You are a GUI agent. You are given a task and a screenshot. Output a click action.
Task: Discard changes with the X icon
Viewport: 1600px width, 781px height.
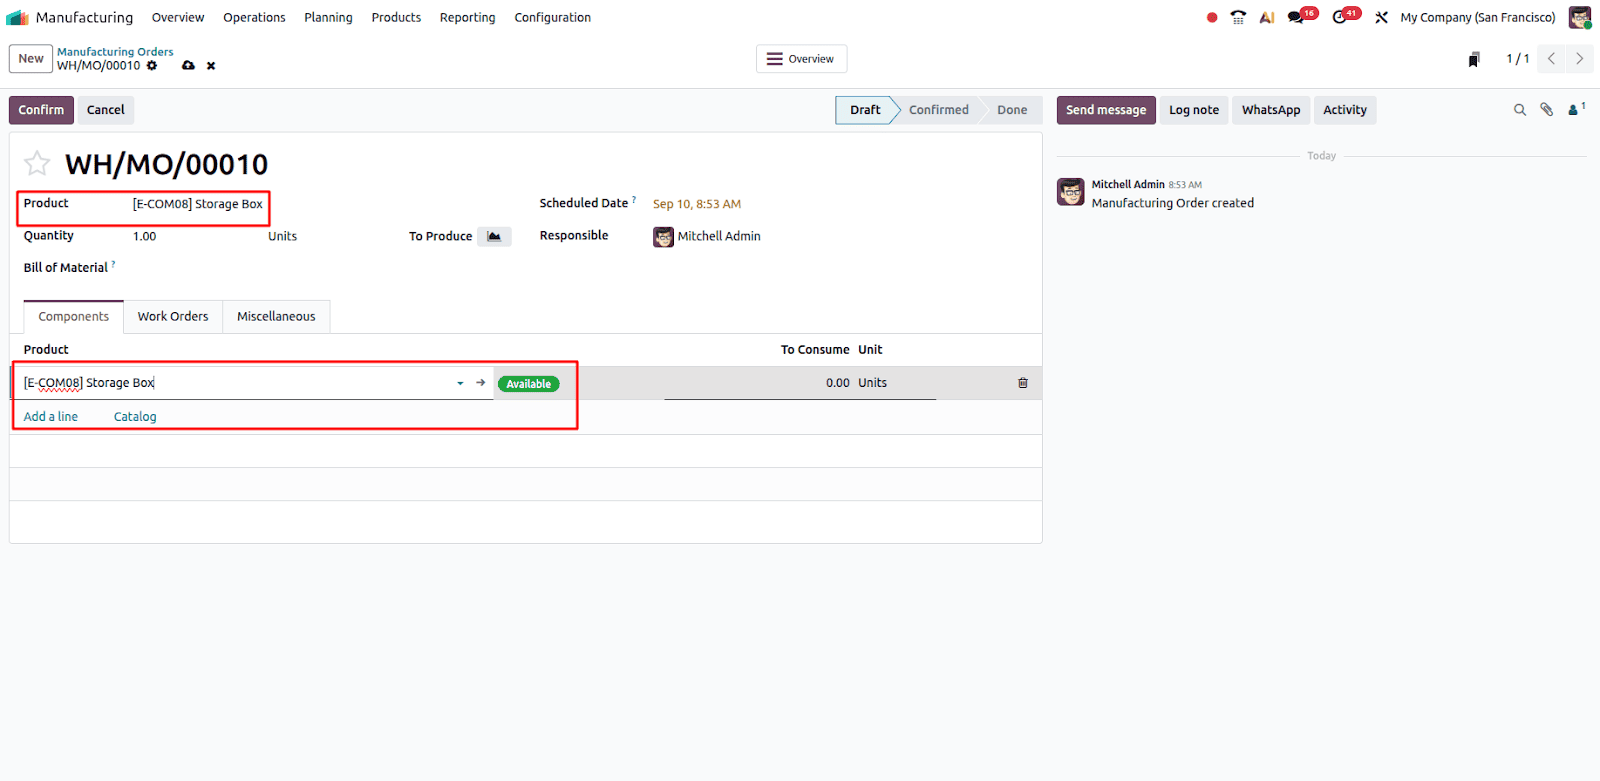(211, 66)
